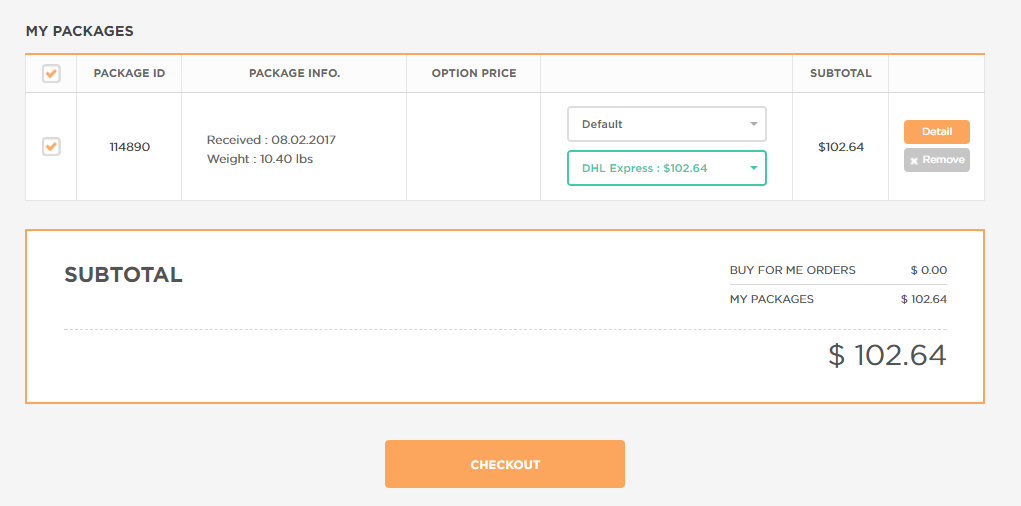Toggle the select-all checkbox in table header
The image size is (1021, 506).
(51, 74)
